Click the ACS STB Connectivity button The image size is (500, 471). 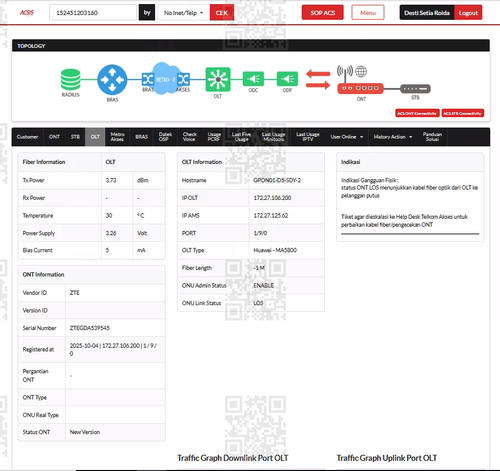pos(463,113)
